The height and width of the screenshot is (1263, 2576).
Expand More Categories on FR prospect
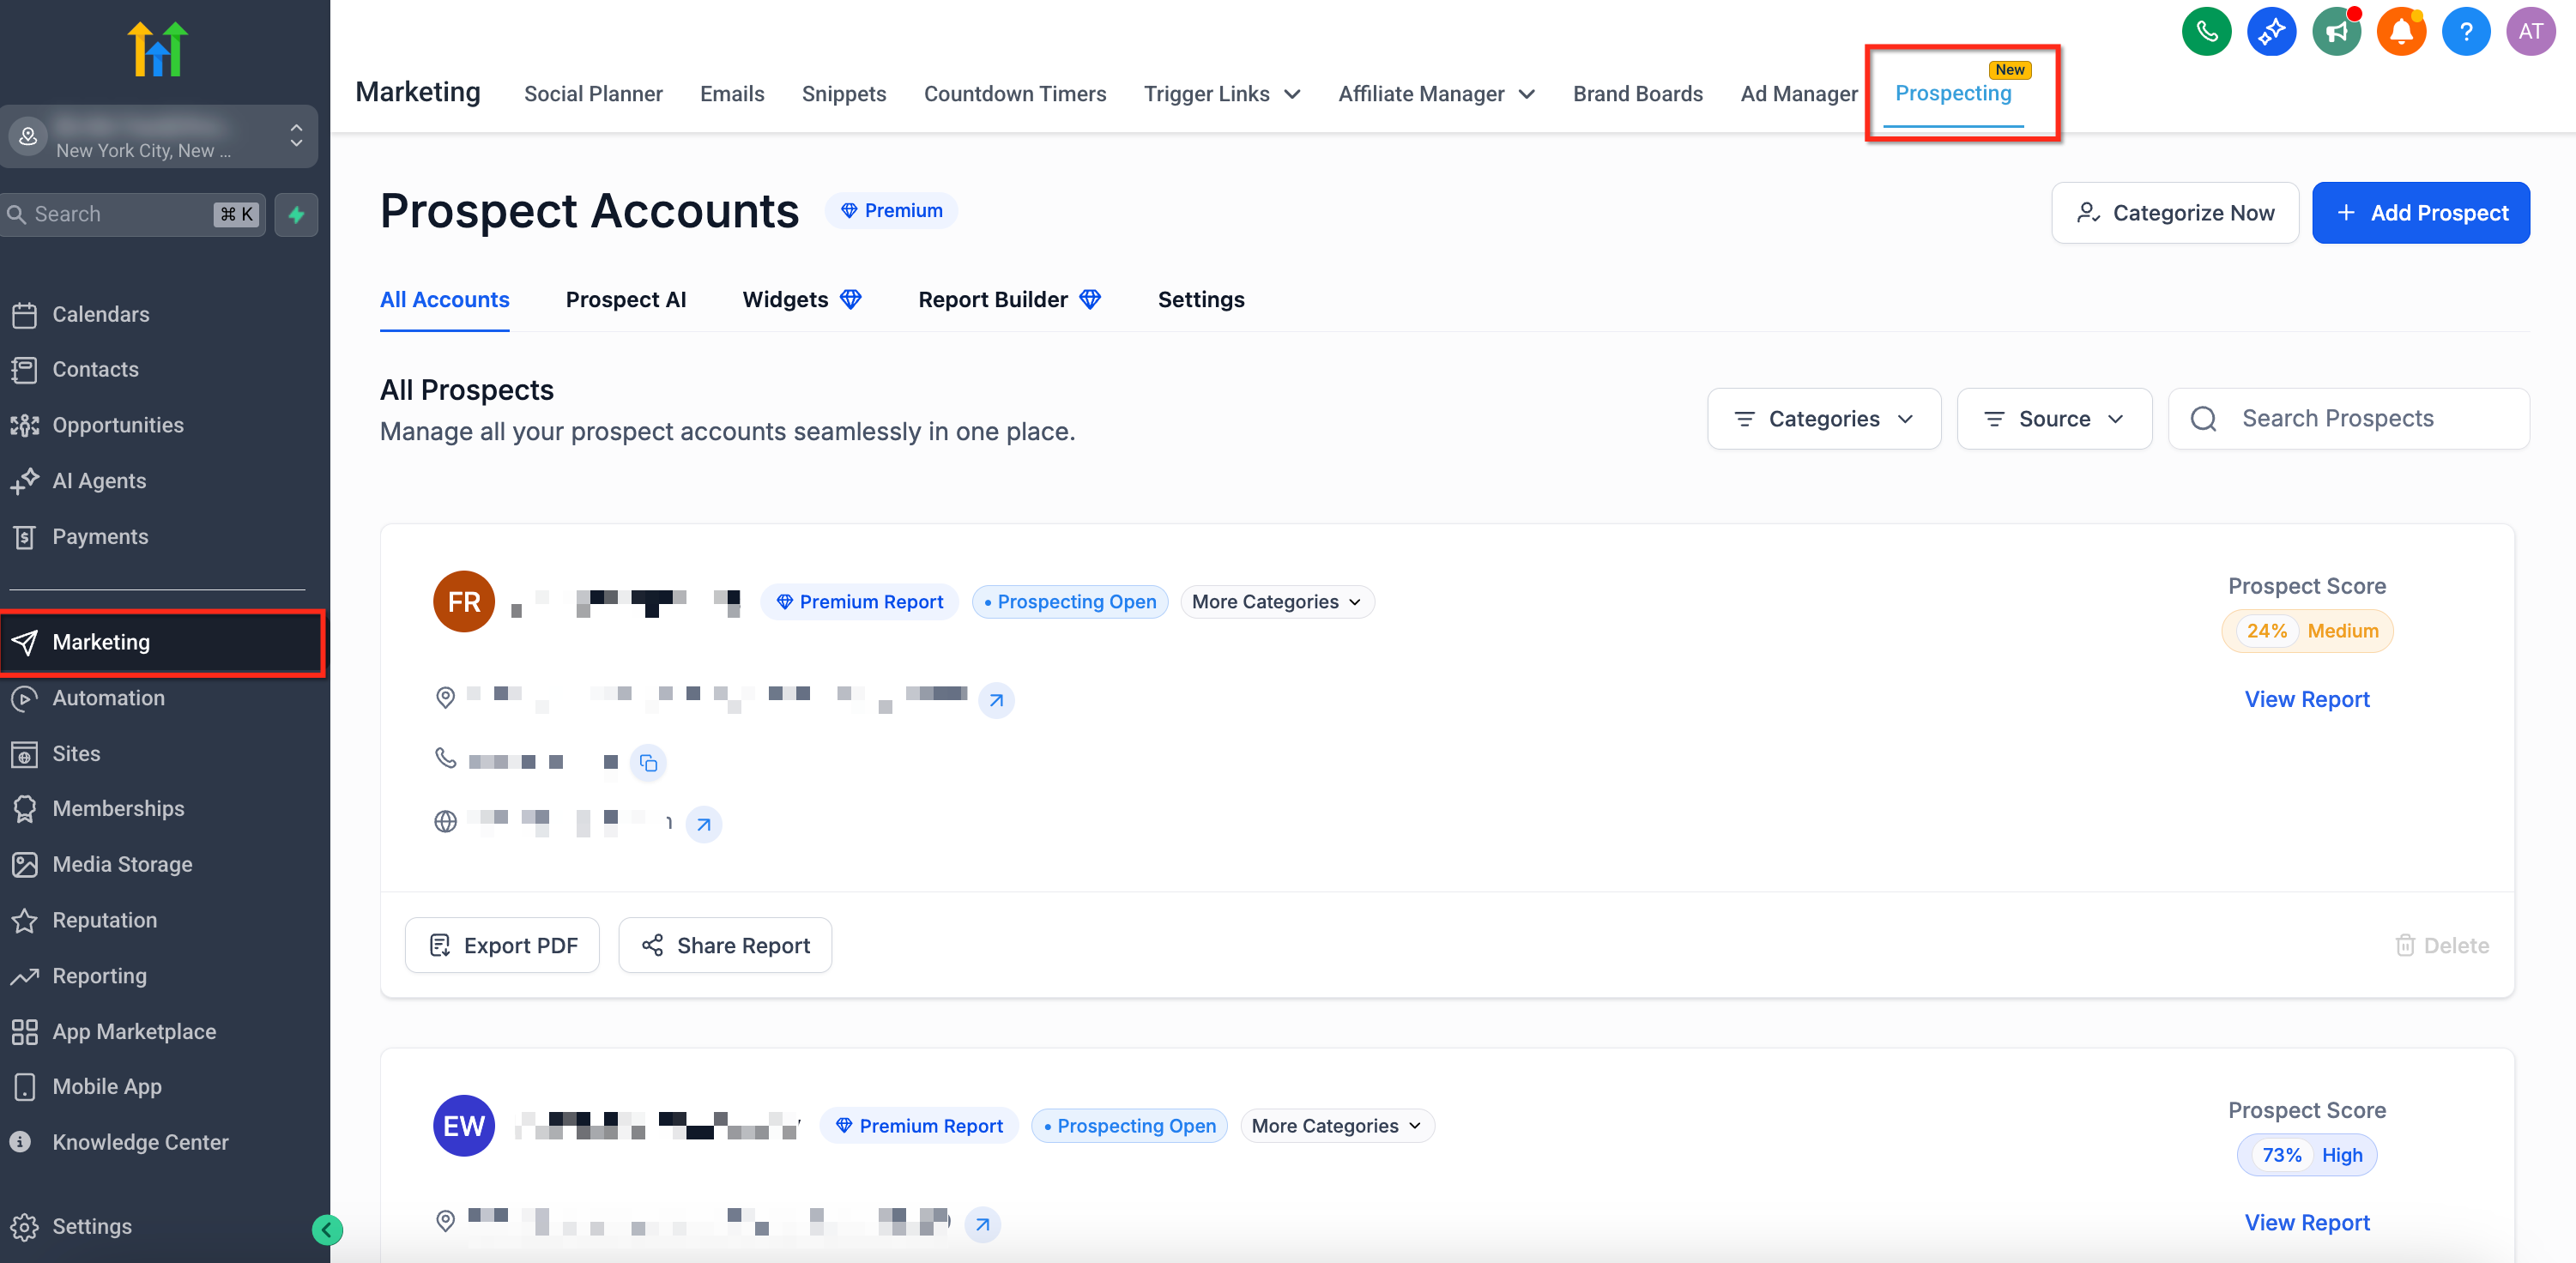click(1276, 602)
